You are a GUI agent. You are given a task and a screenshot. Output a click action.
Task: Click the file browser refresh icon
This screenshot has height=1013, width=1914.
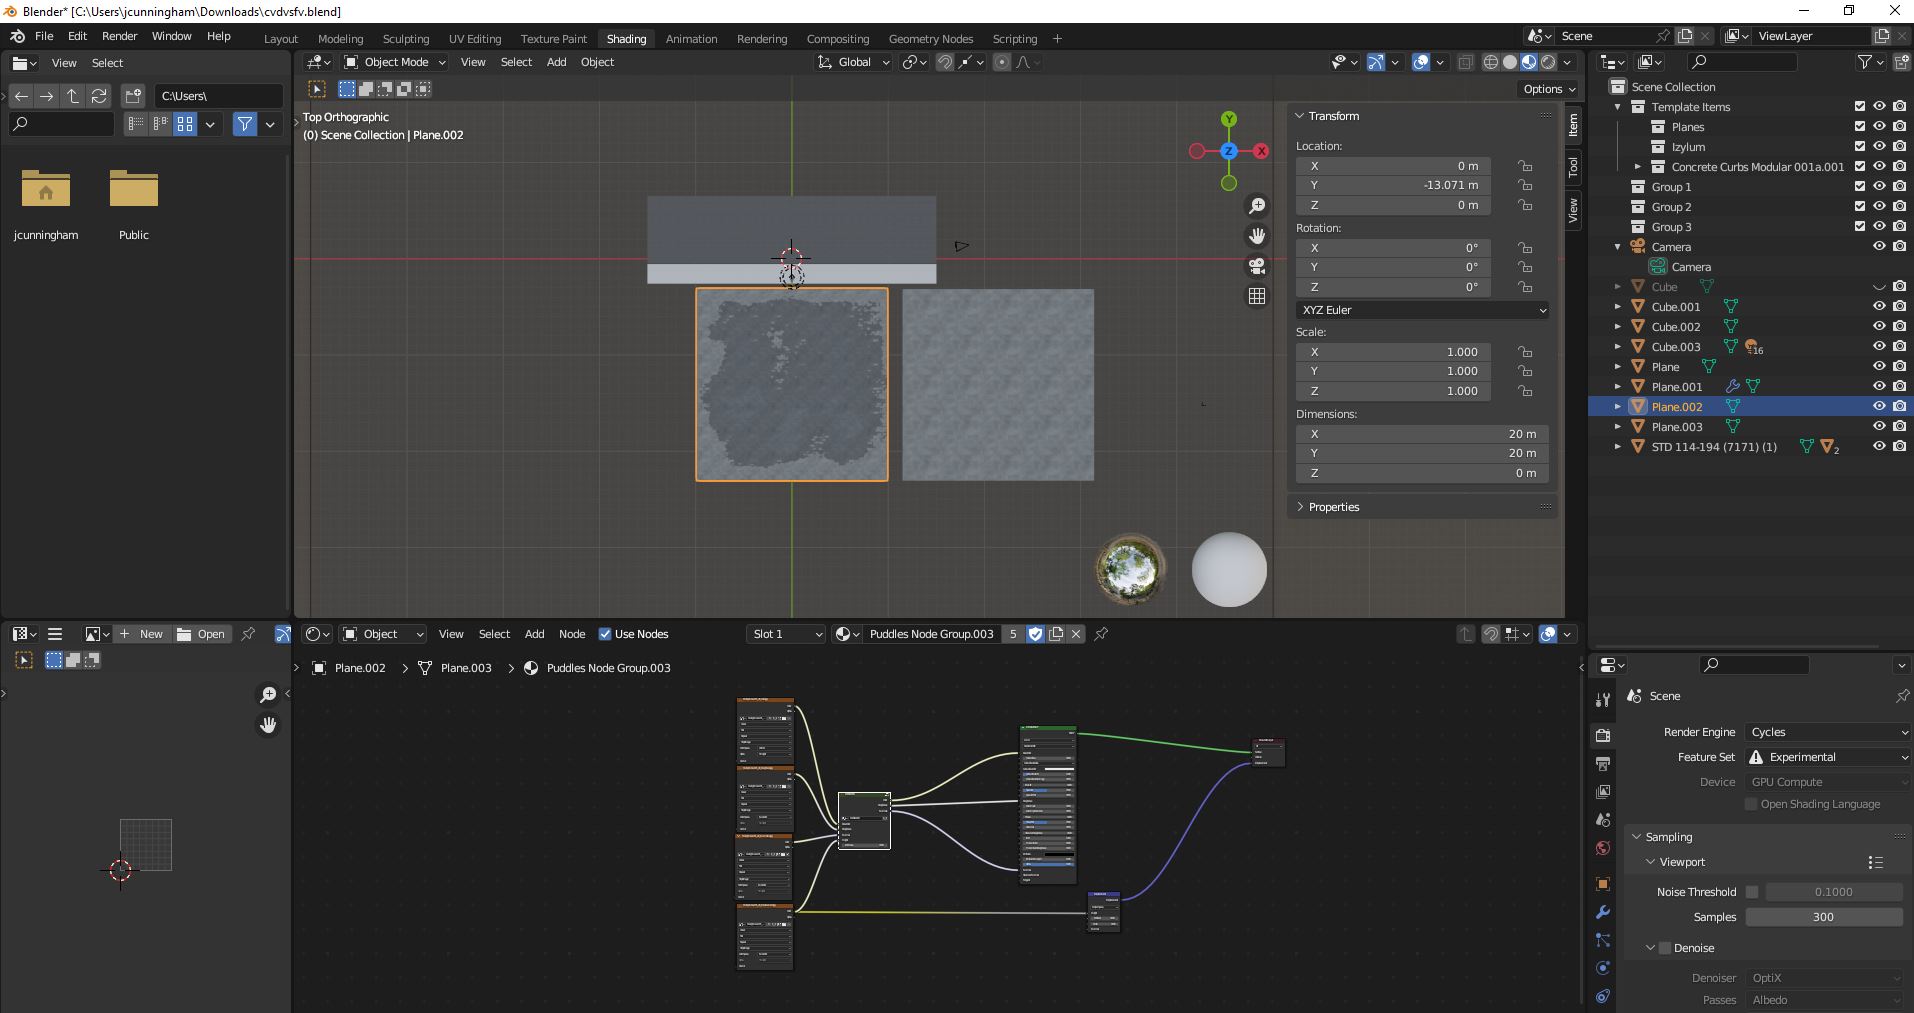click(x=99, y=96)
